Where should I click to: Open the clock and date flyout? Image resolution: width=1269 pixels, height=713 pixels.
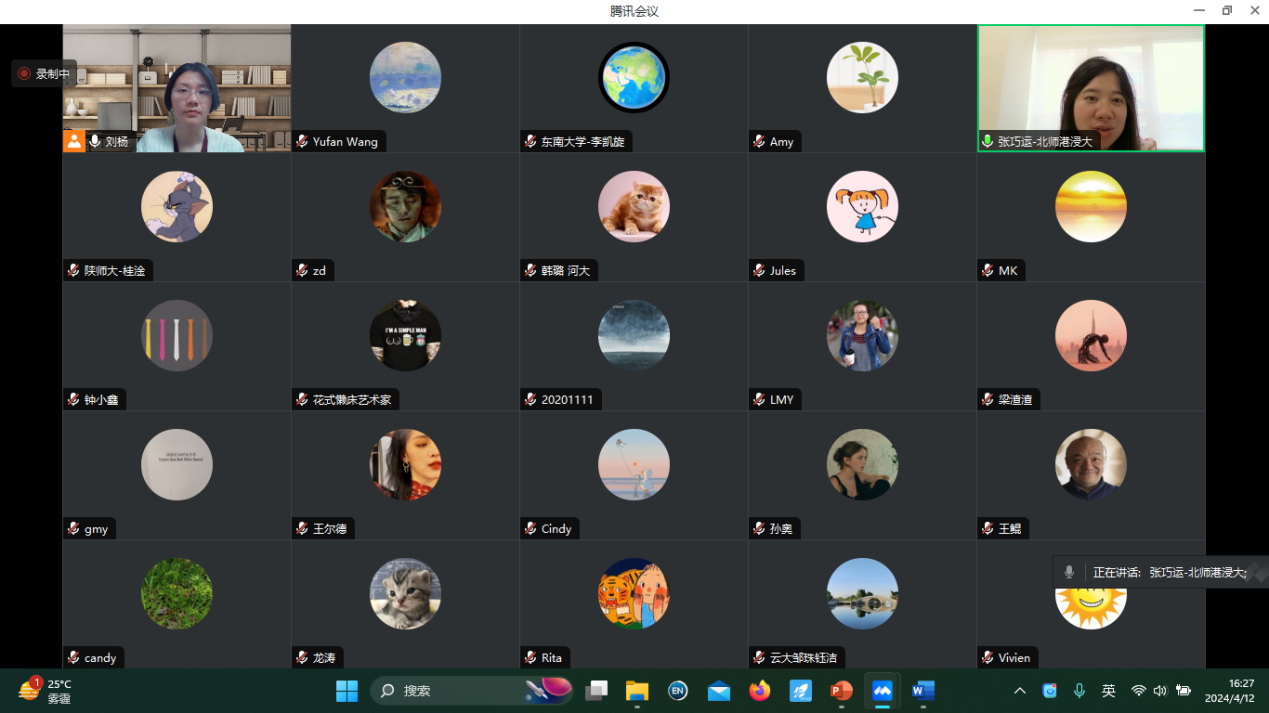pyautogui.click(x=1229, y=691)
